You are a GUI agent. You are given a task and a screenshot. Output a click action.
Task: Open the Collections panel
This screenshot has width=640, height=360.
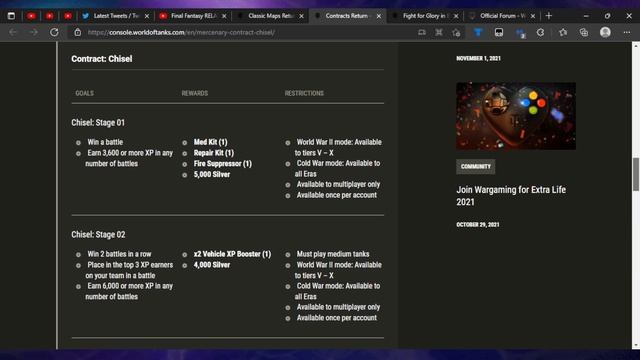584,32
